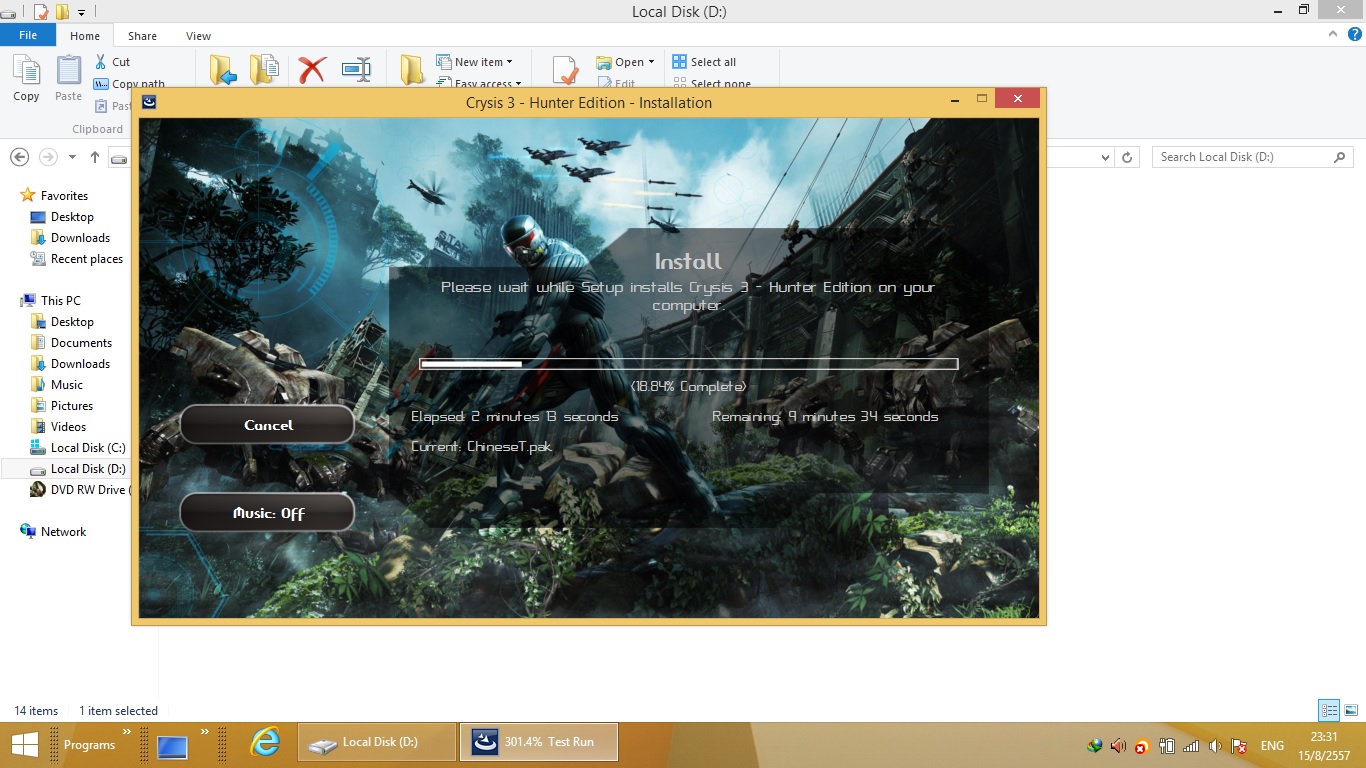Click the Search Local Disk (D:) field
Image resolution: width=1366 pixels, height=768 pixels.
[x=1242, y=157]
